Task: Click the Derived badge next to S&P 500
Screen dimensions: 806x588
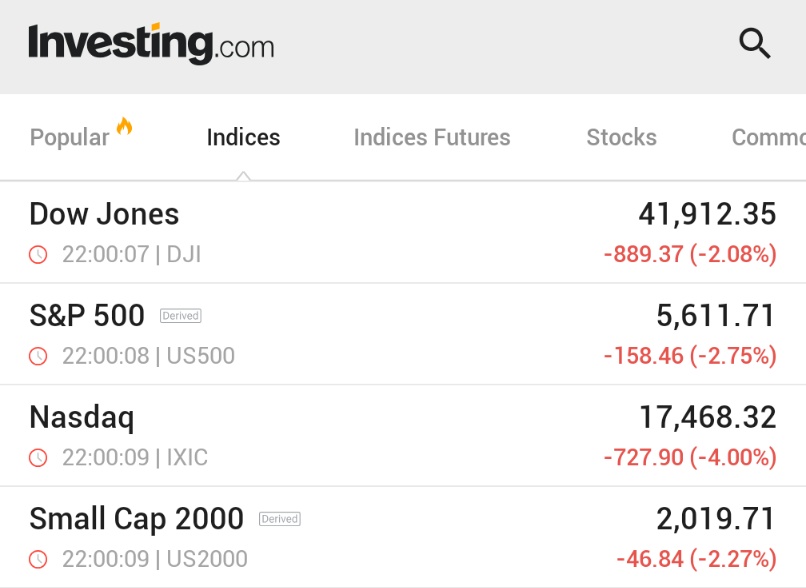Action: [x=180, y=316]
